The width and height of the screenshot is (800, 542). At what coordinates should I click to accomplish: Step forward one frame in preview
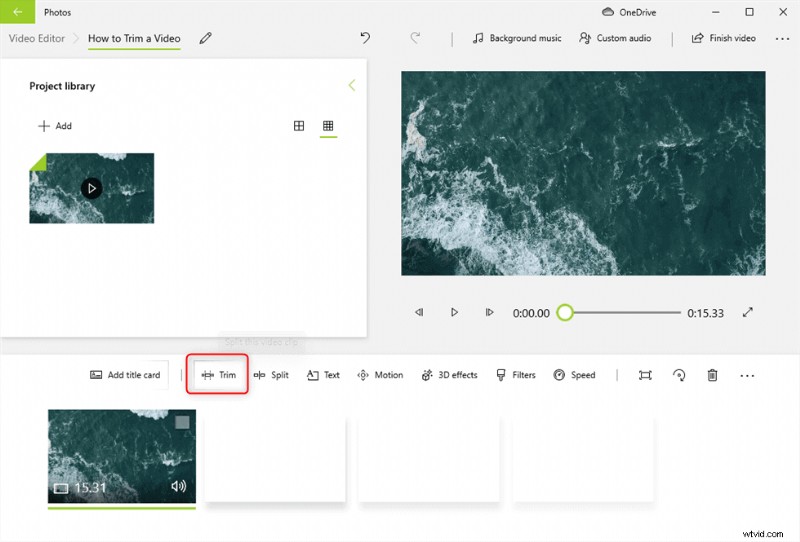coord(489,312)
